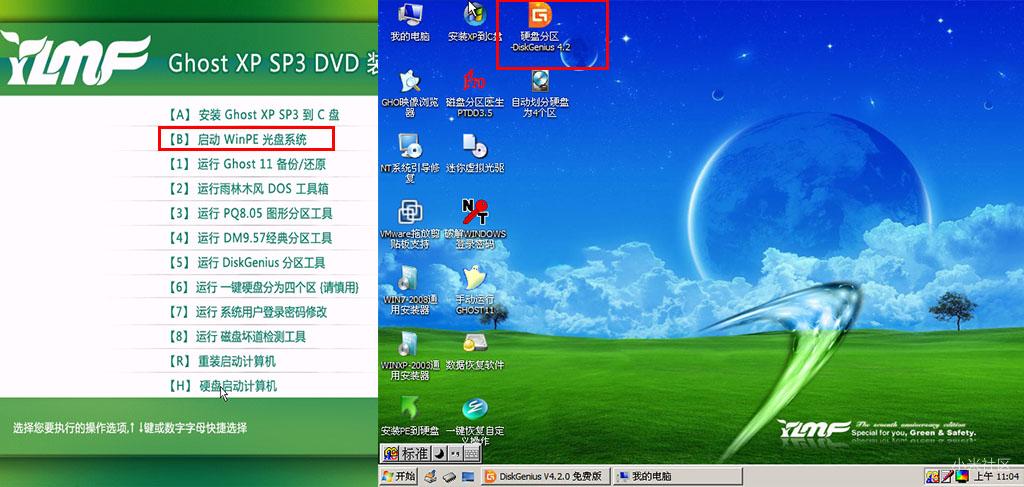Open WIN7-2008通用安装器 desktop icon
Screen dimensions: 1024x487
[x=409, y=291]
